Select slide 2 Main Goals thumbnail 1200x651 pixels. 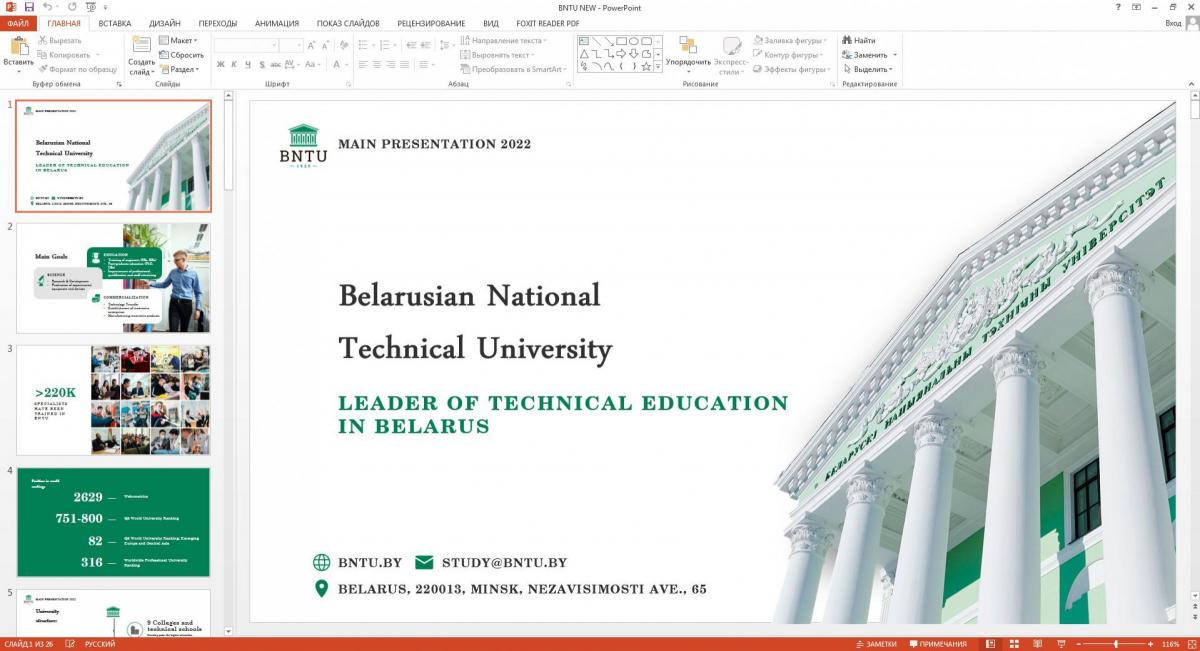tap(114, 277)
